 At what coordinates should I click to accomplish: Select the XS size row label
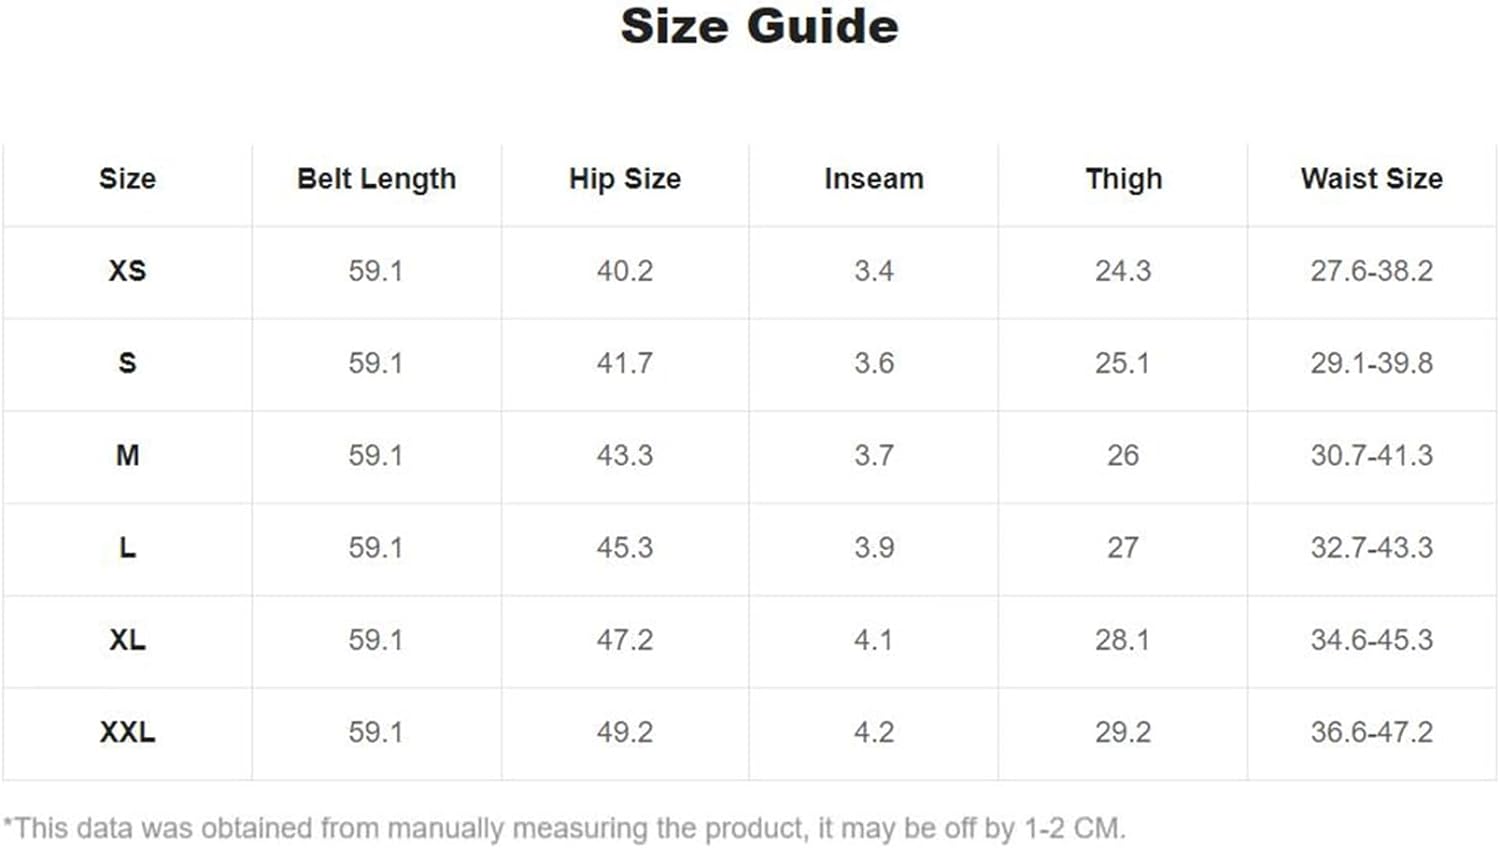pyautogui.click(x=127, y=271)
